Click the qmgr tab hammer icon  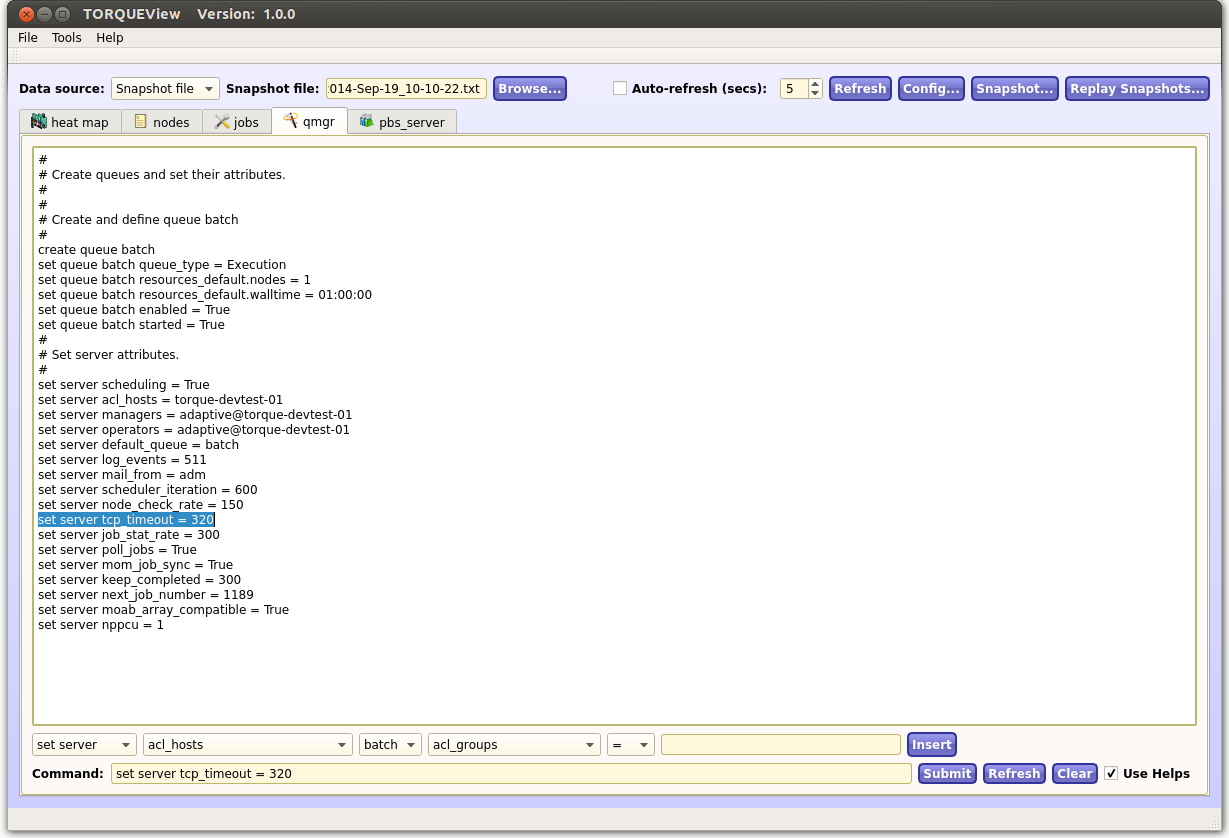point(291,120)
